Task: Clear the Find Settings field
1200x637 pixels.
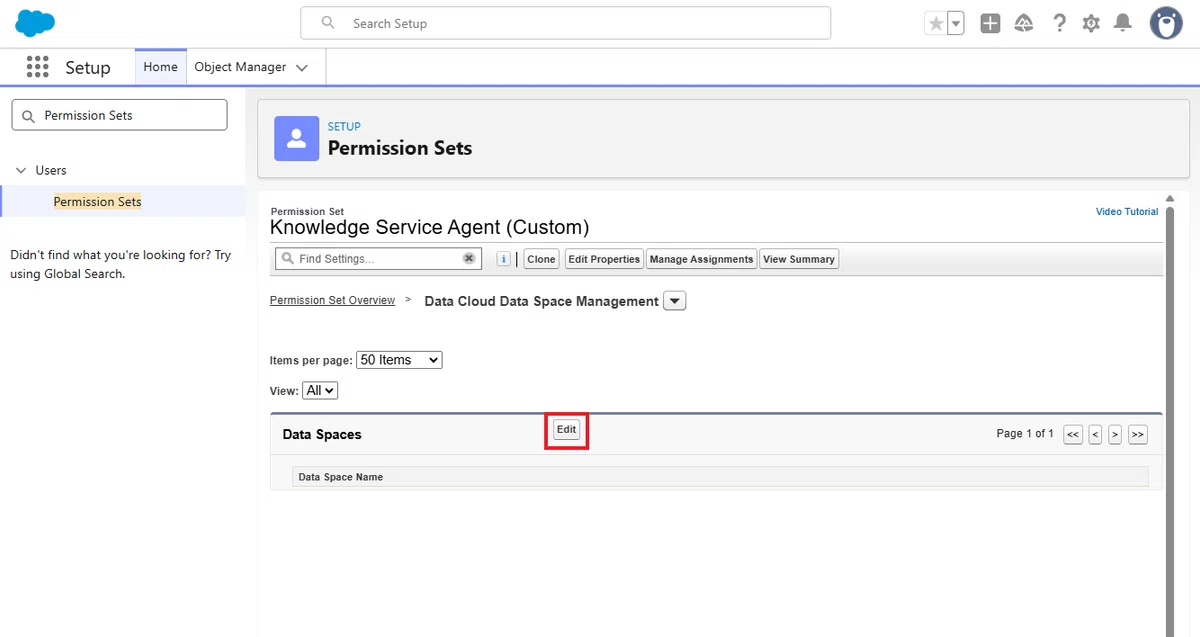Action: (x=468, y=258)
